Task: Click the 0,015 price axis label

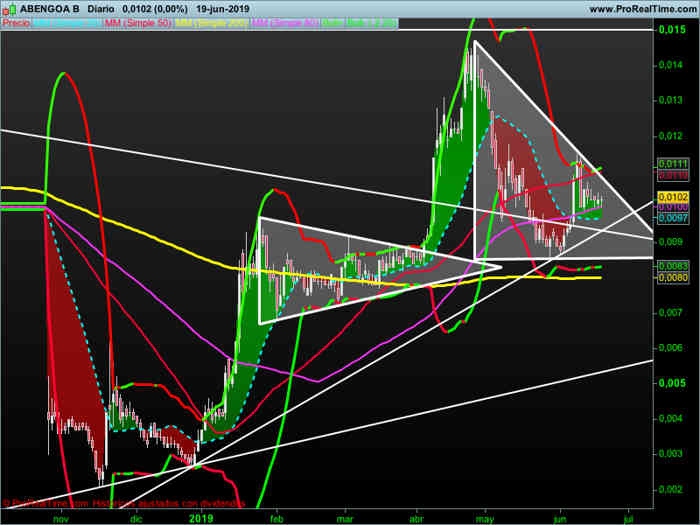Action: click(672, 30)
